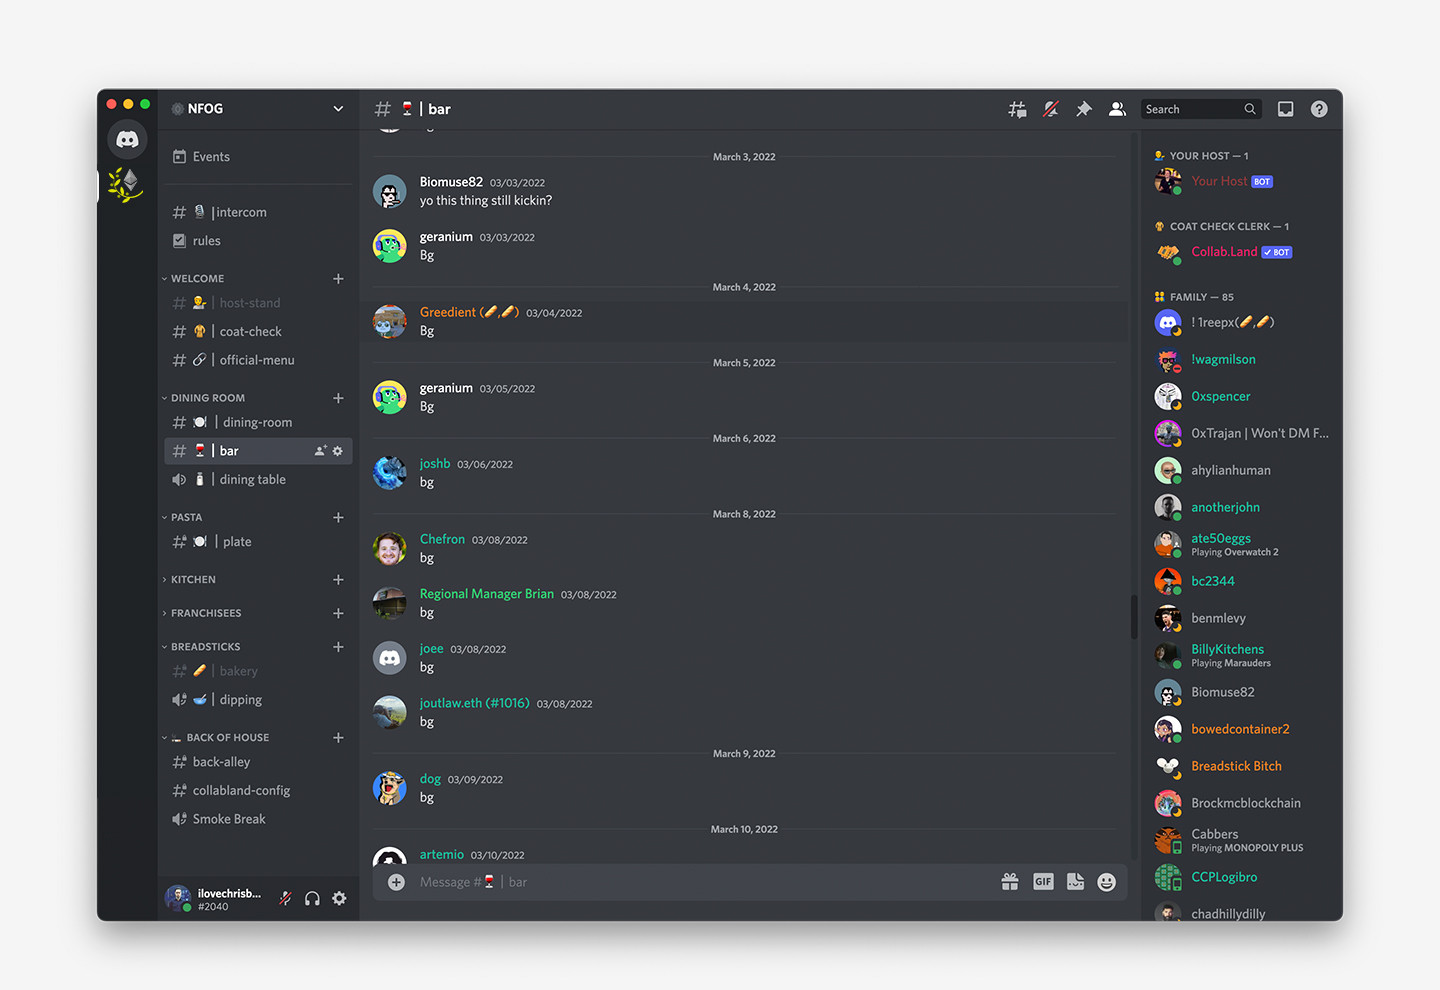Open the Inbox icon in header

1286,109
